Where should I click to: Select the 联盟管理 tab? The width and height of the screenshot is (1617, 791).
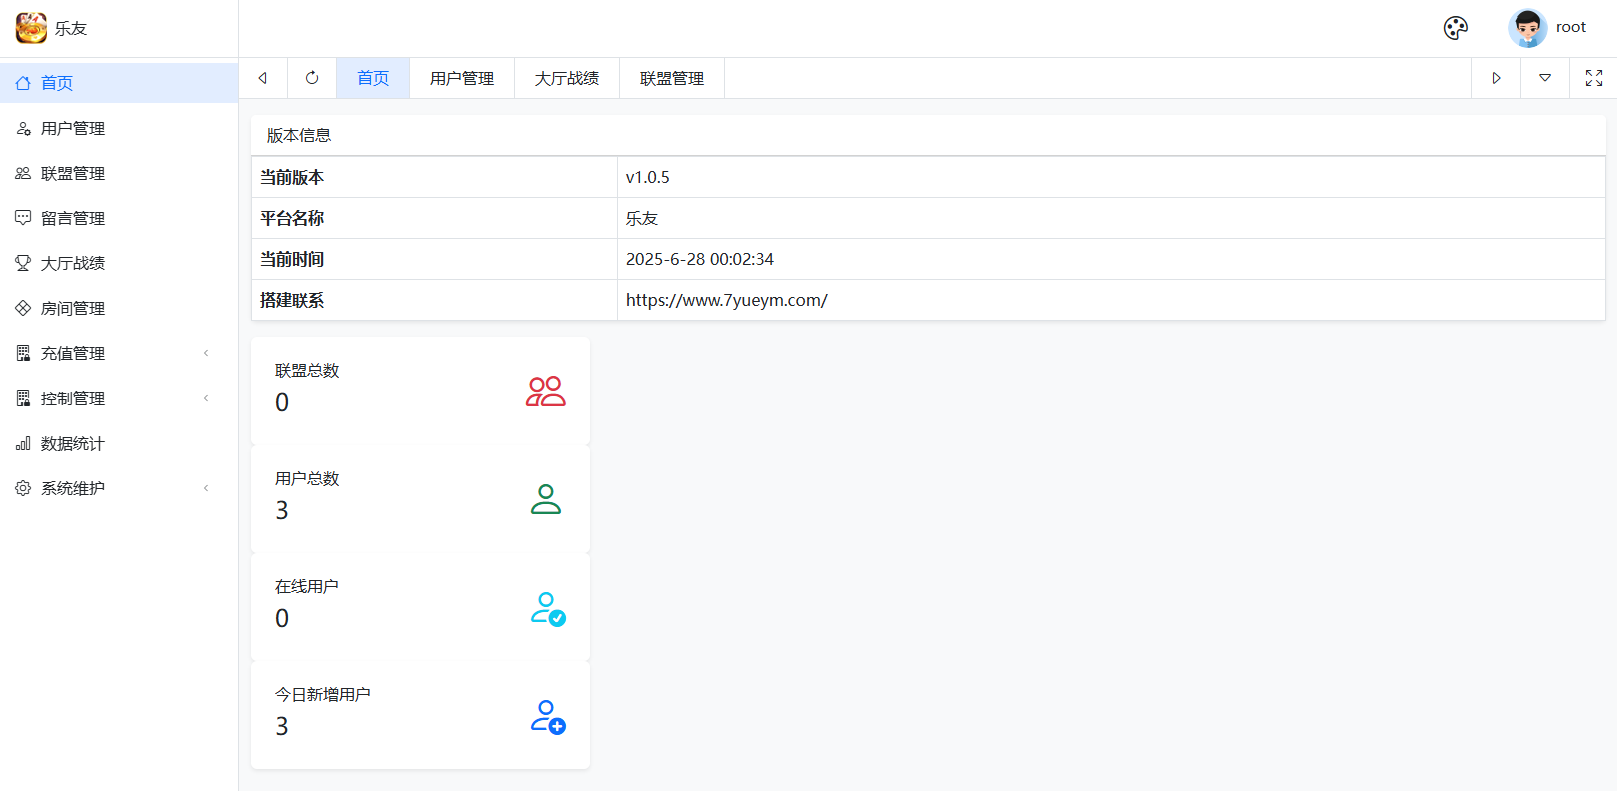672,78
